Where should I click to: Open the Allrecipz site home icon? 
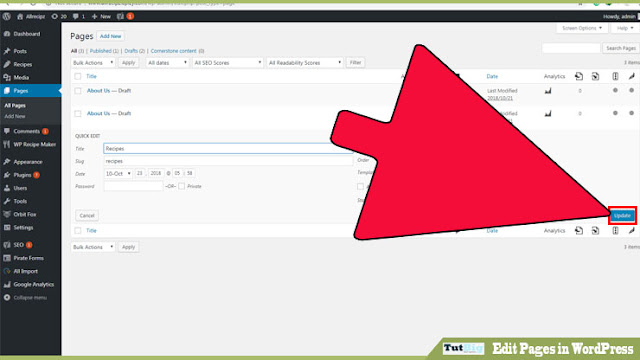click(x=31, y=16)
